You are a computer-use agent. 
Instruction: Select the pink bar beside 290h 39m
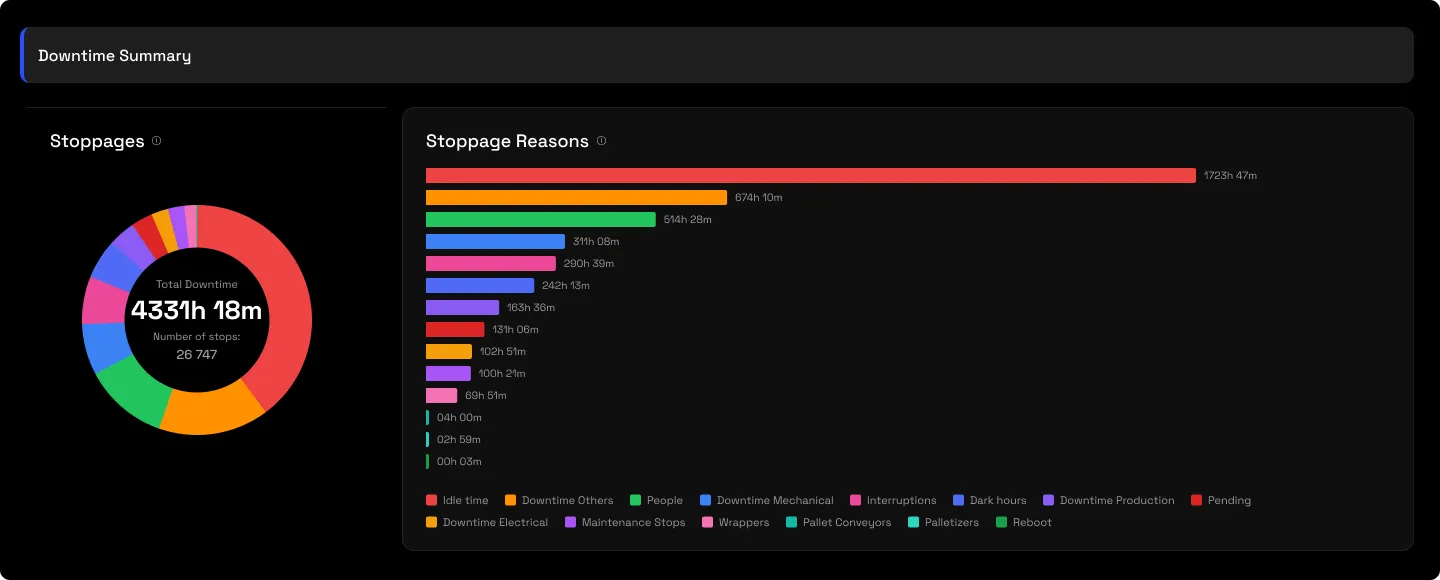pyautogui.click(x=491, y=263)
